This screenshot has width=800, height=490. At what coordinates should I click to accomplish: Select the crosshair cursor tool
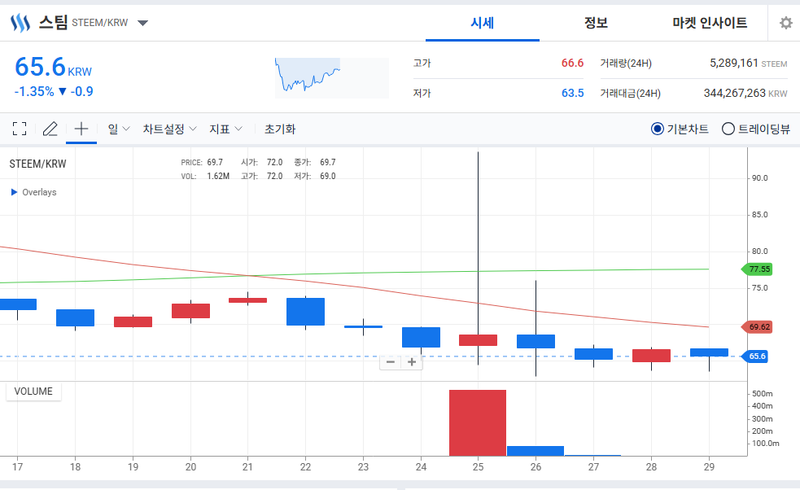tap(81, 129)
